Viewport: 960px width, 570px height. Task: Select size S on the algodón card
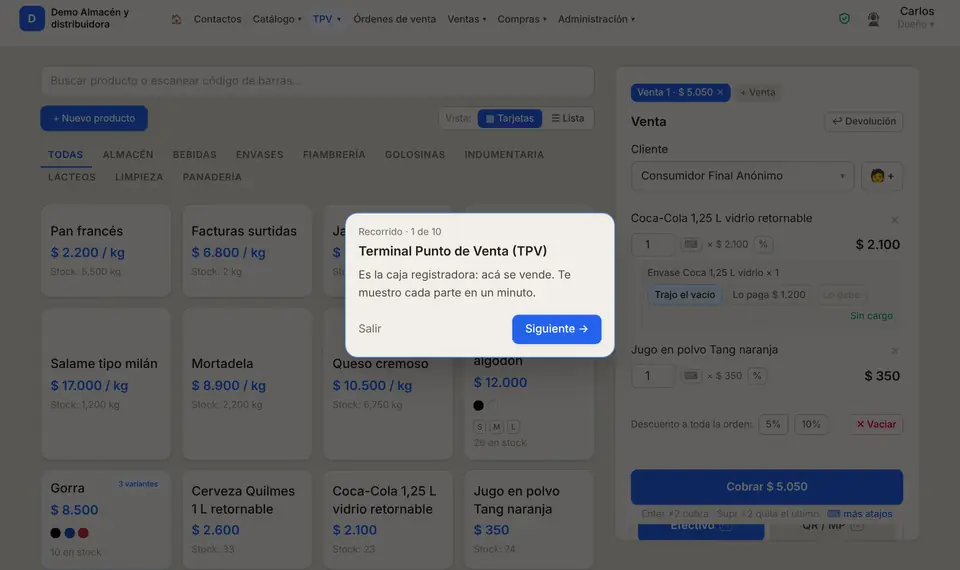pos(480,427)
